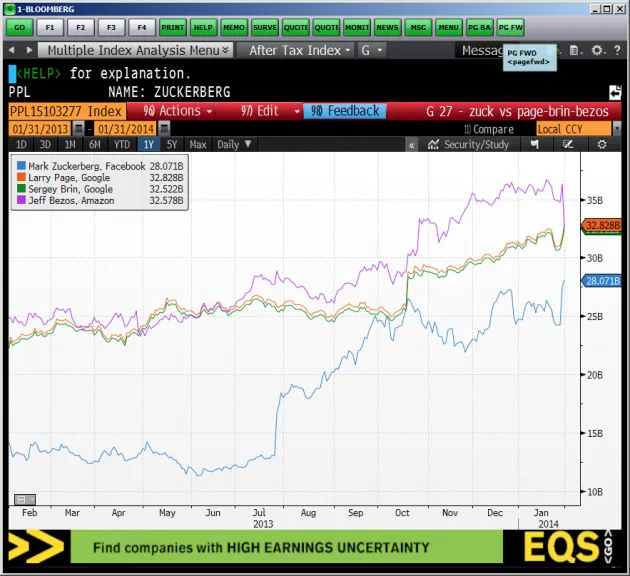This screenshot has width=630, height=576.
Task: Click the green HELP key button
Action: click(x=203, y=27)
